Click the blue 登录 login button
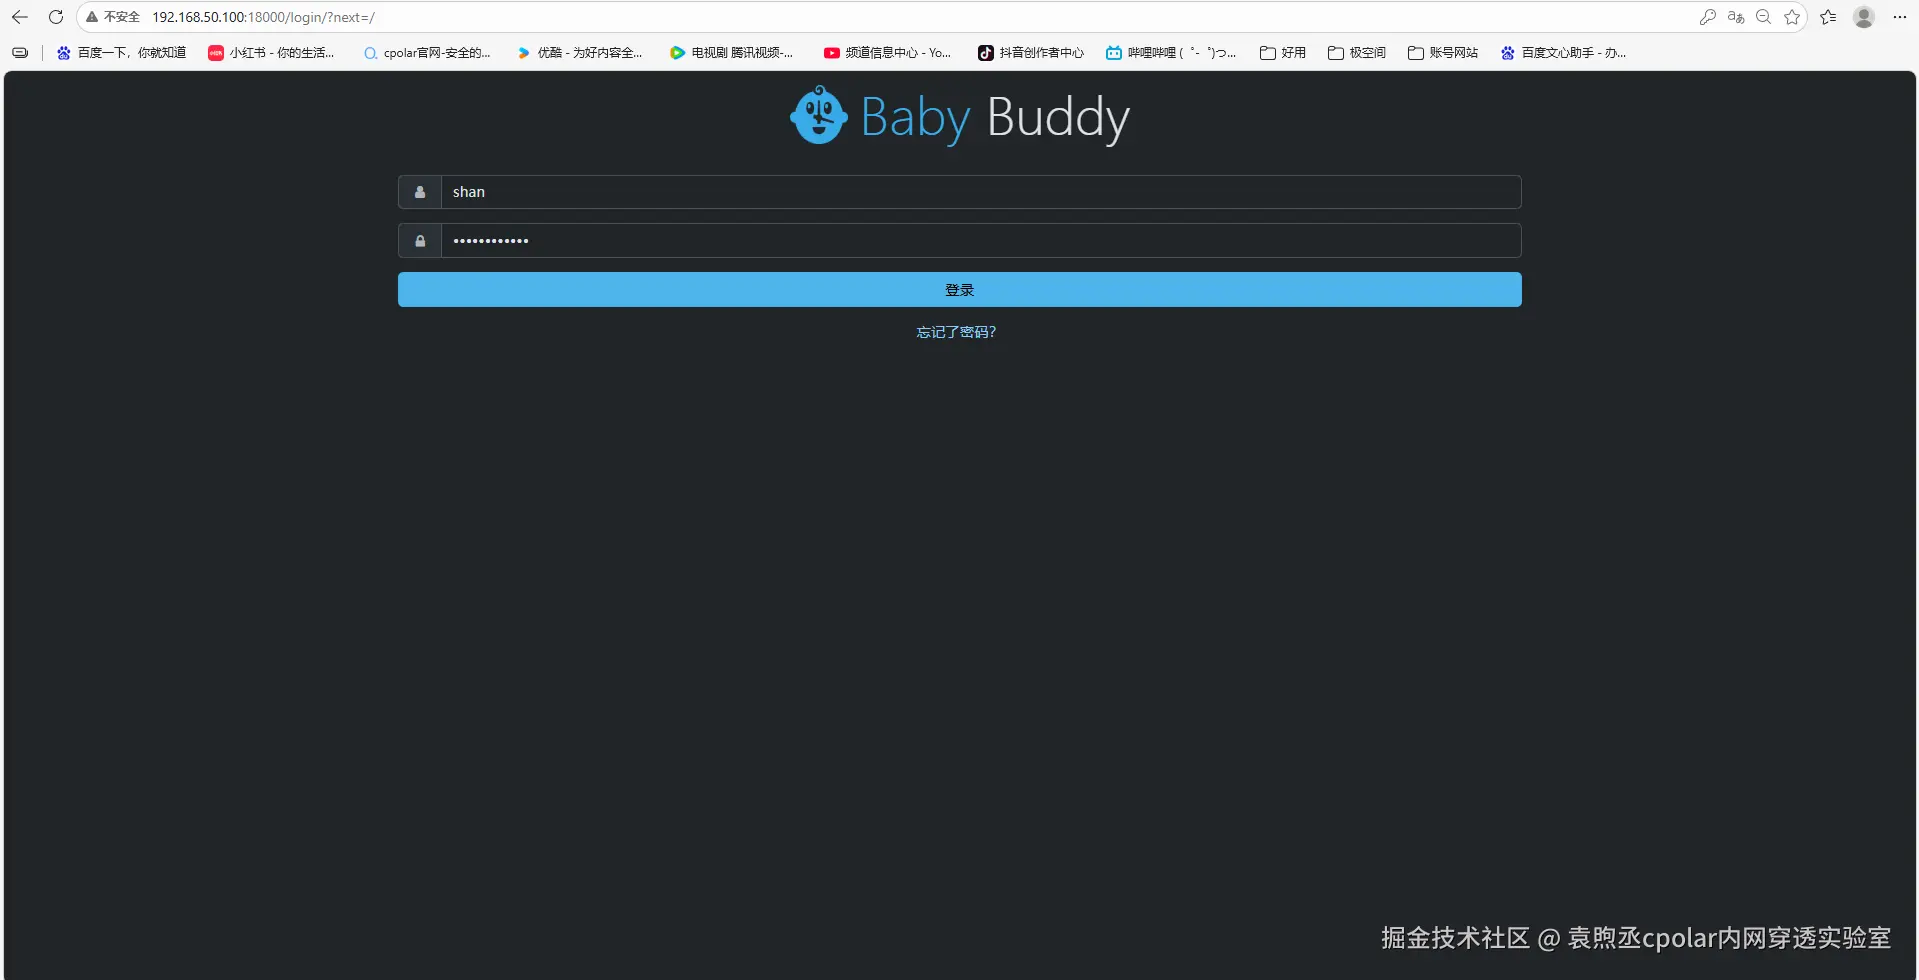 (960, 290)
